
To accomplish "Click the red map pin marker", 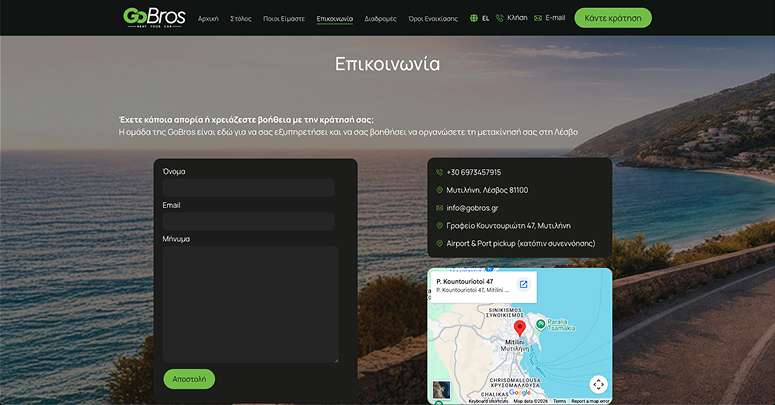I will click(x=519, y=328).
